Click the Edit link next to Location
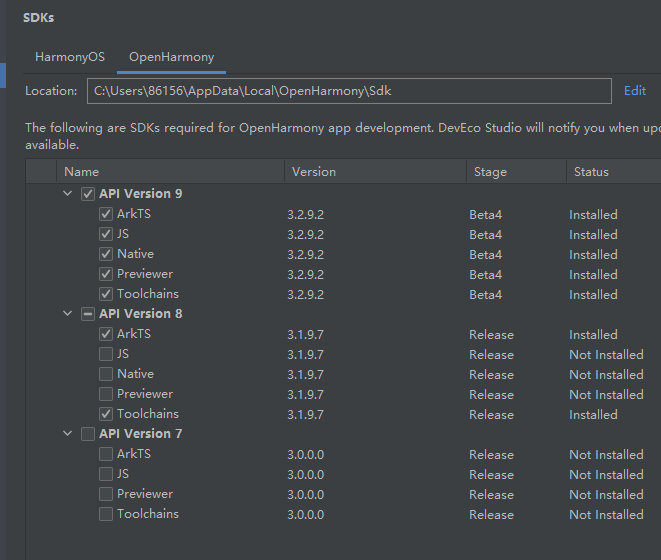The height and width of the screenshot is (560, 661). [634, 91]
